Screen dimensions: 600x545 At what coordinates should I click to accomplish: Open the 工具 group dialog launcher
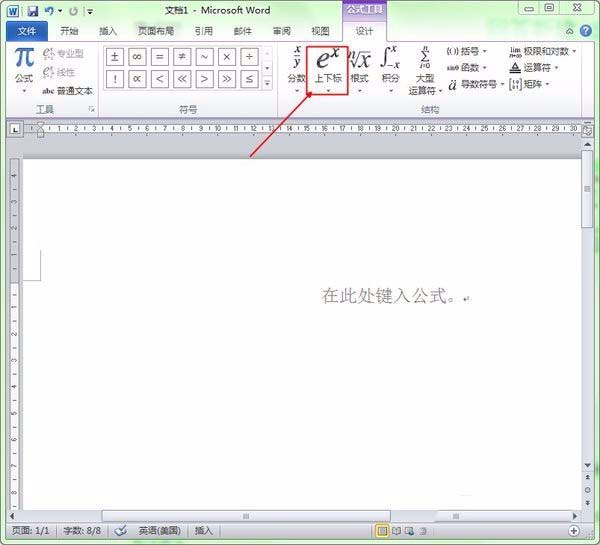pyautogui.click(x=91, y=109)
